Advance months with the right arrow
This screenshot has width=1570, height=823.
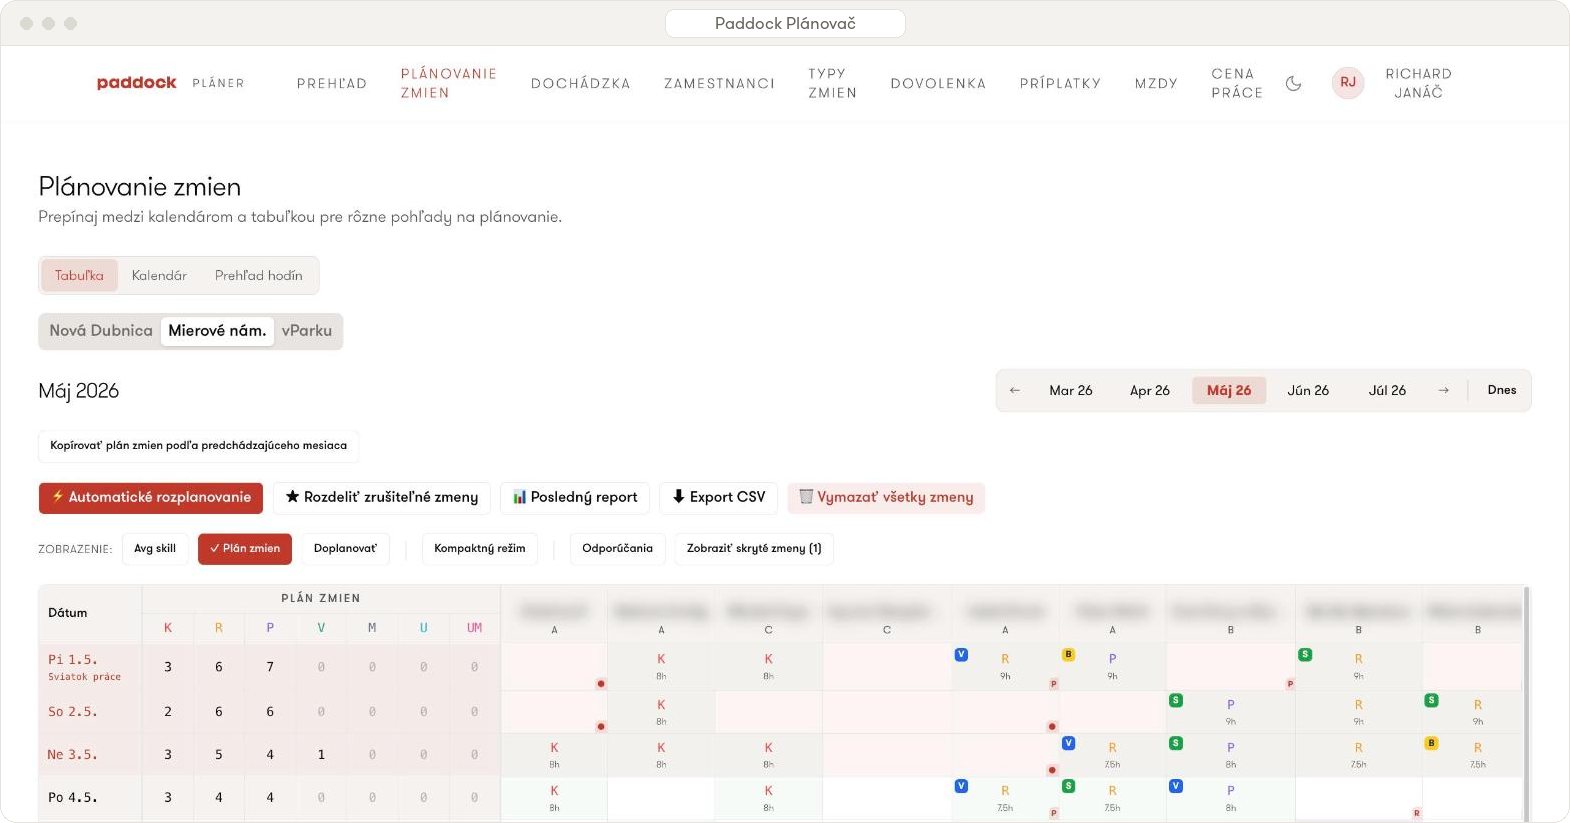point(1443,390)
